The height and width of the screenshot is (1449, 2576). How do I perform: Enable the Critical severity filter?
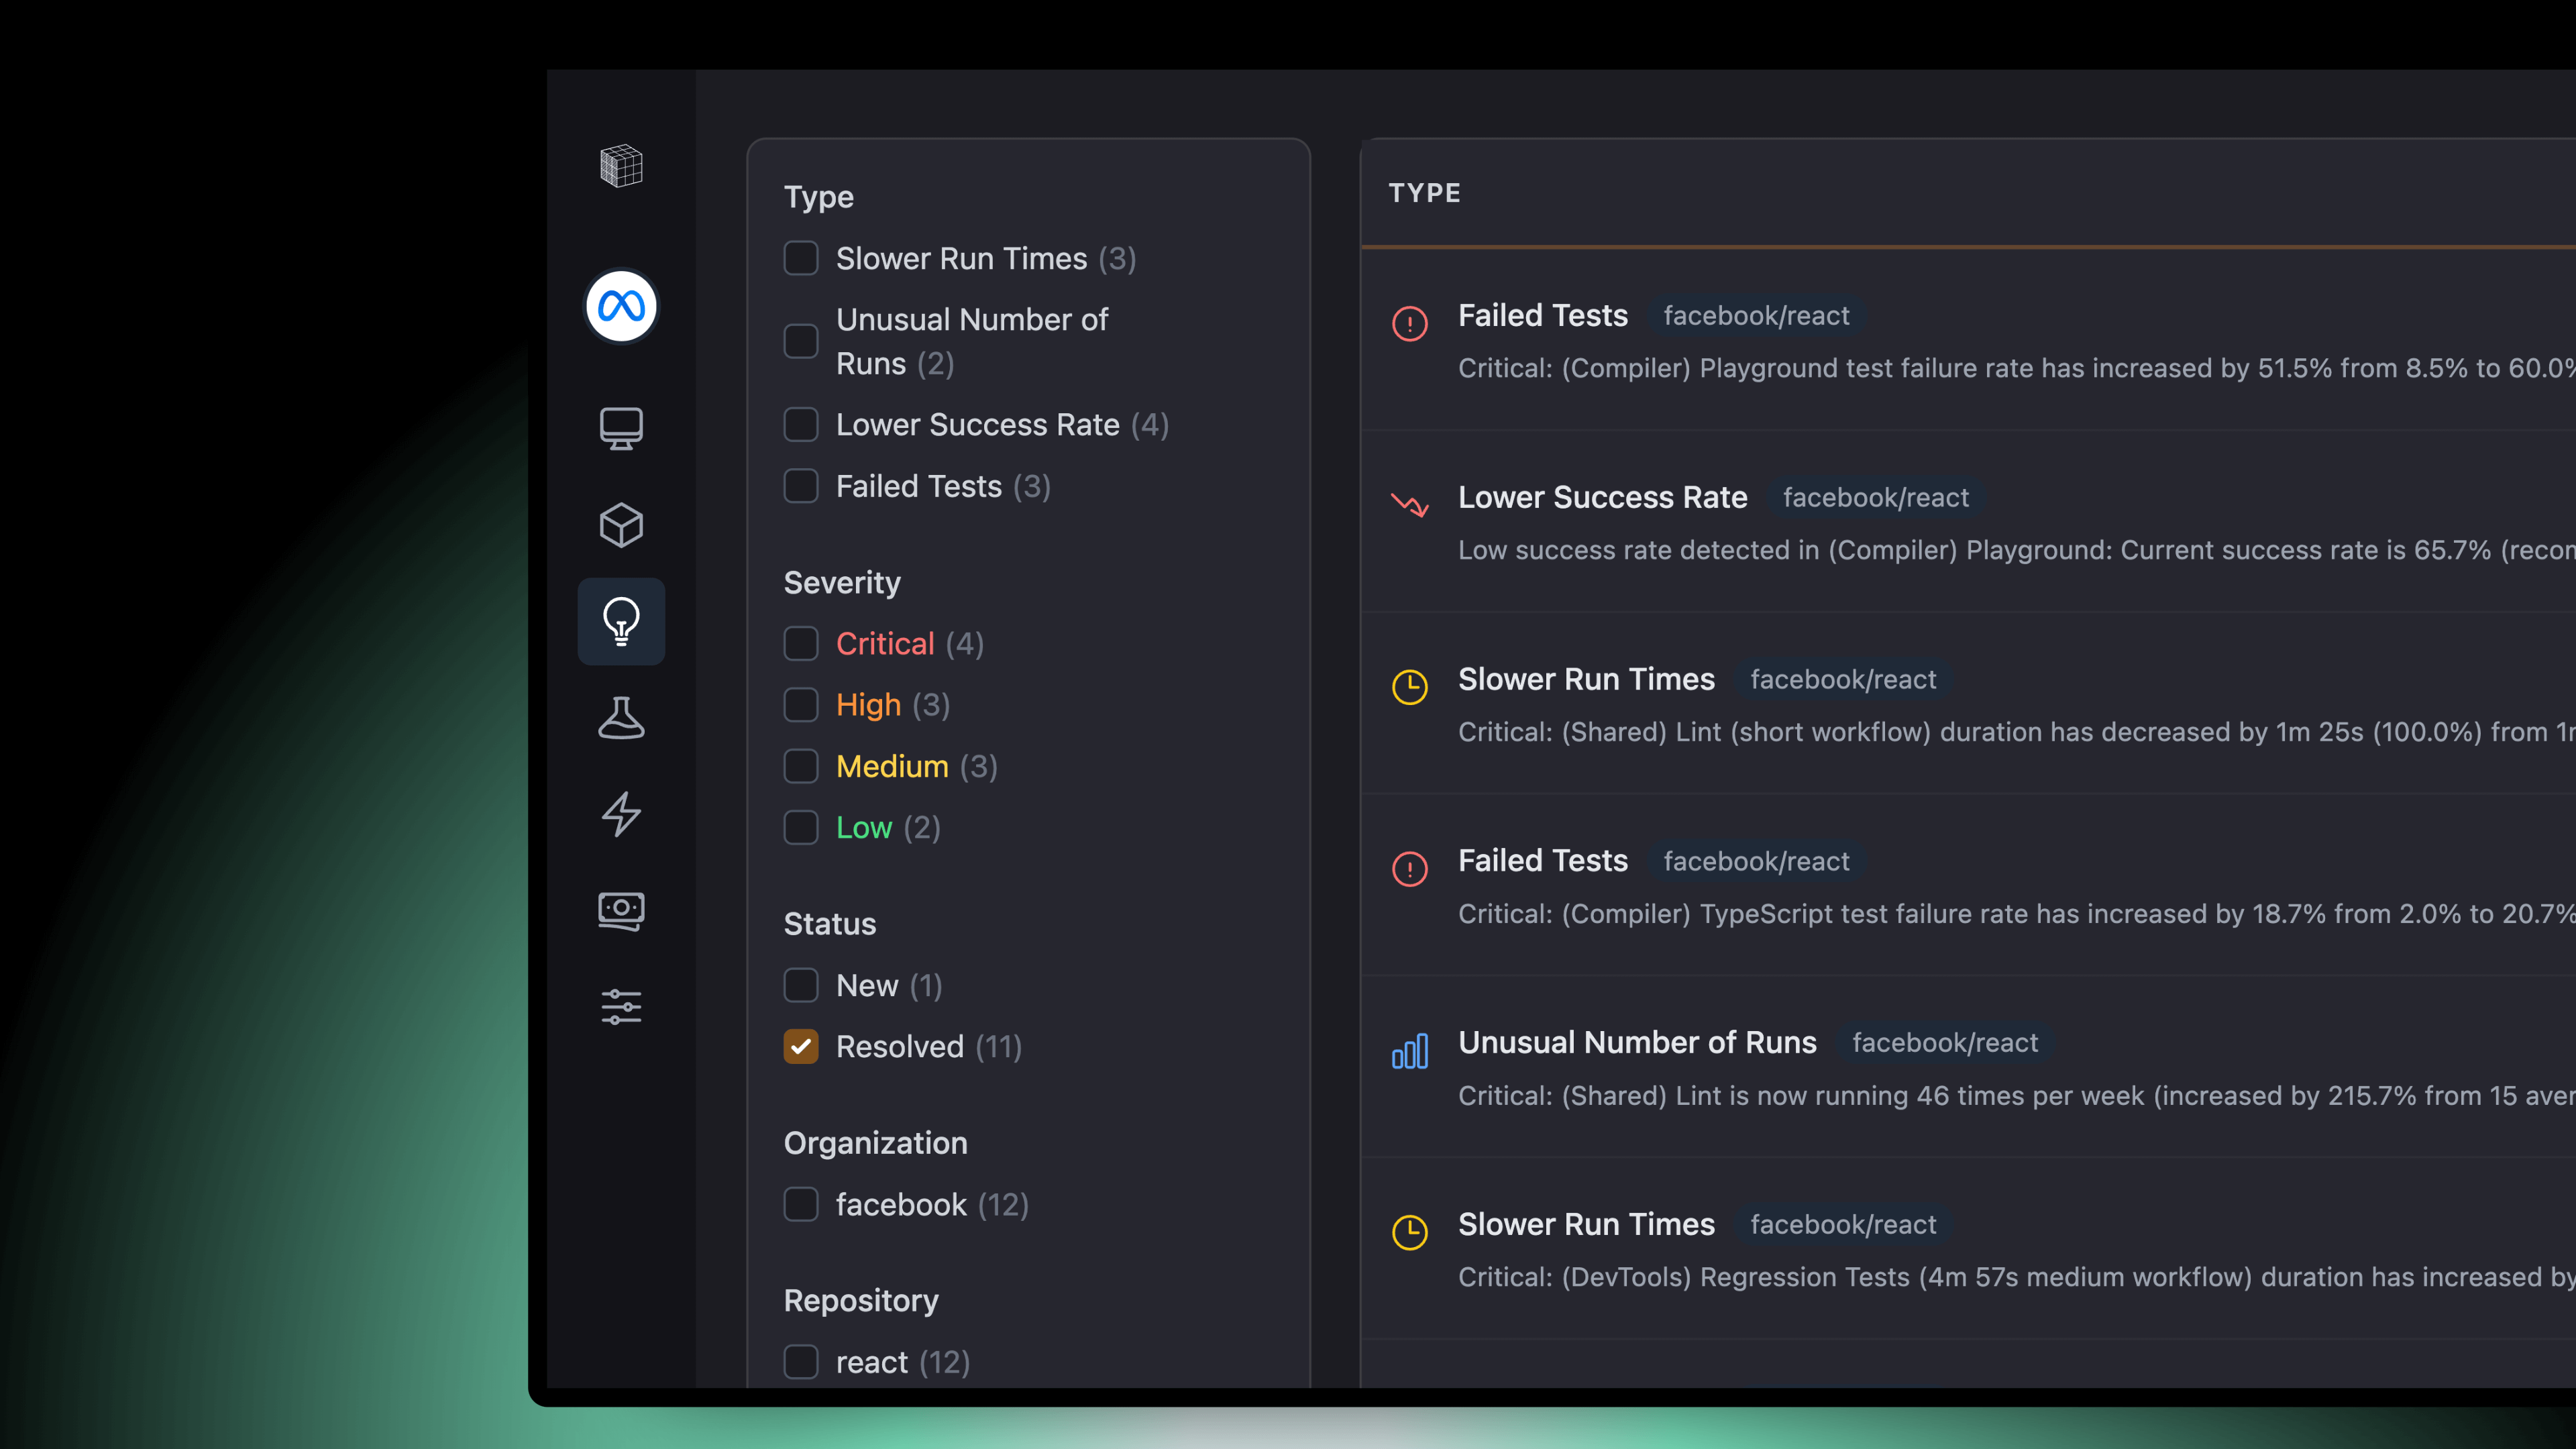tap(801, 643)
